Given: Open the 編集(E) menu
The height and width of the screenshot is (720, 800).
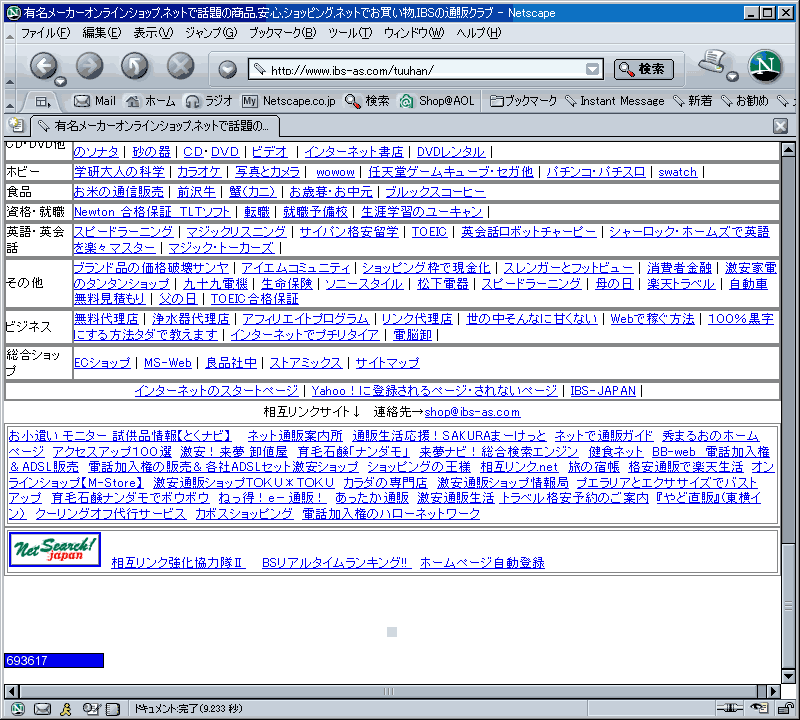Looking at the screenshot, I should (102, 33).
